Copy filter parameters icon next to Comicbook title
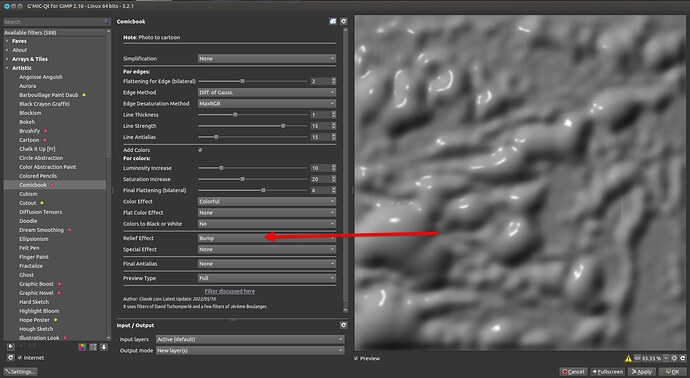 tap(333, 21)
